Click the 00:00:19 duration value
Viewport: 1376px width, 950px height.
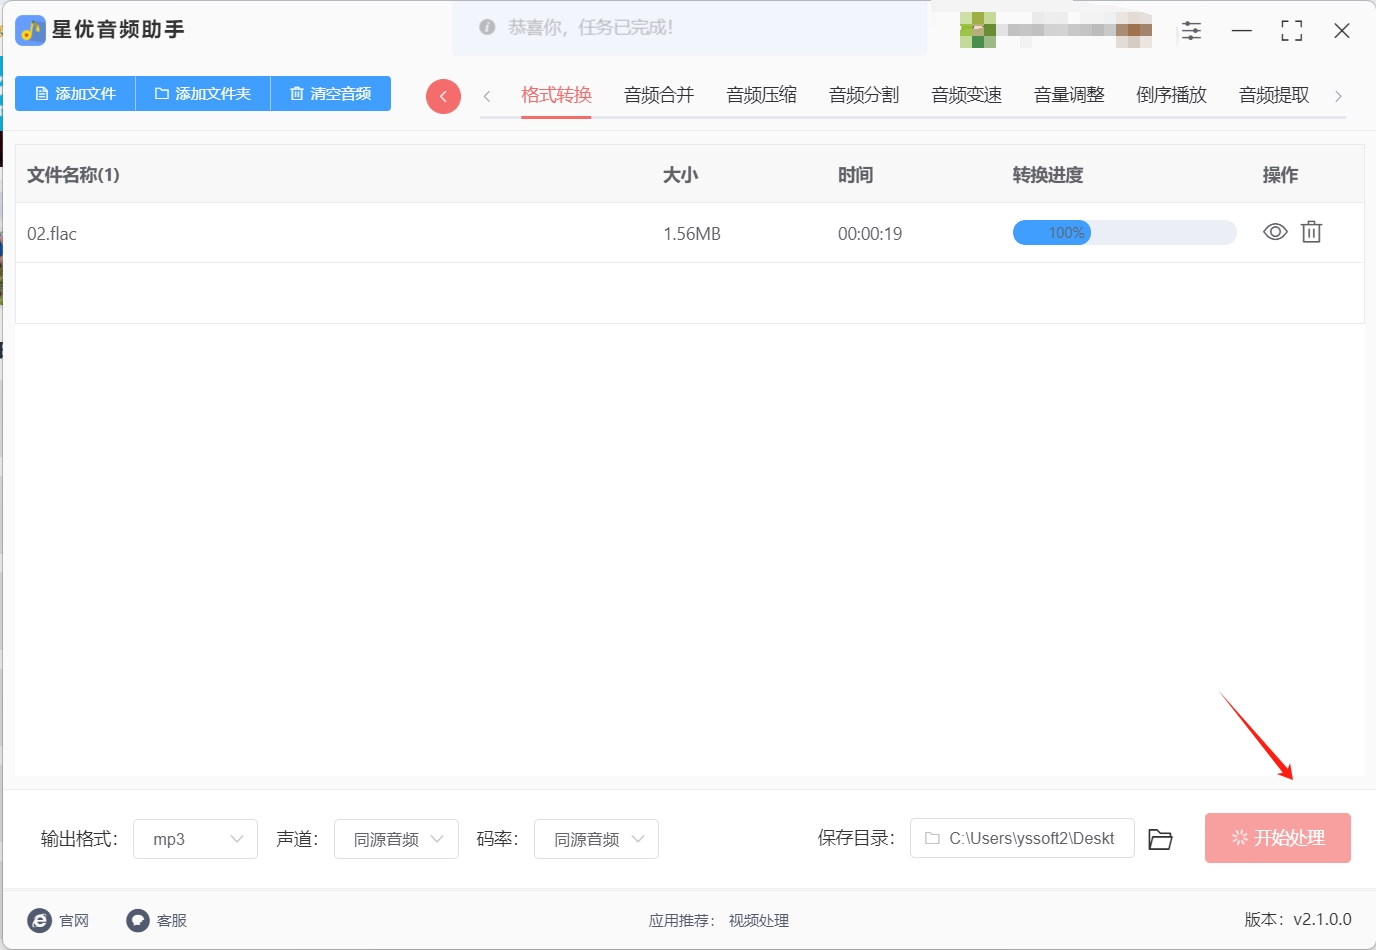870,234
